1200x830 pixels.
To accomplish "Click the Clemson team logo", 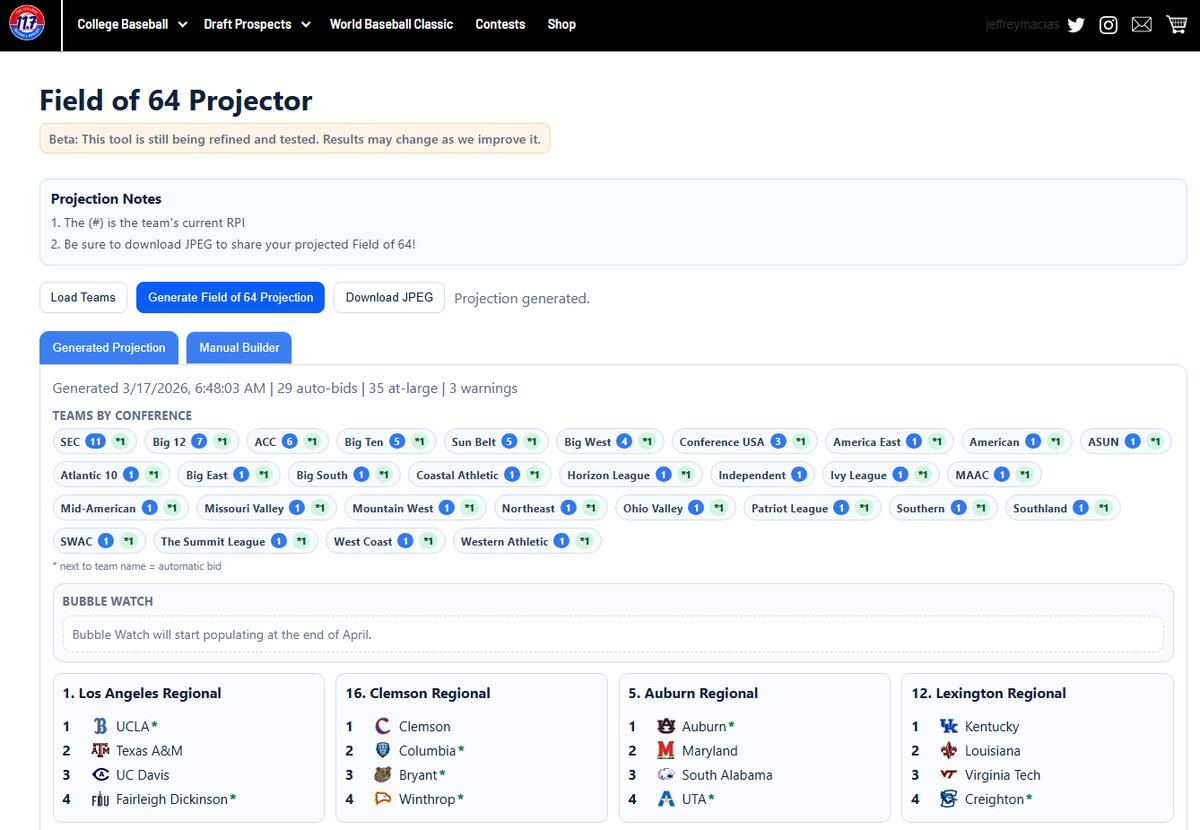I will pyautogui.click(x=383, y=727).
